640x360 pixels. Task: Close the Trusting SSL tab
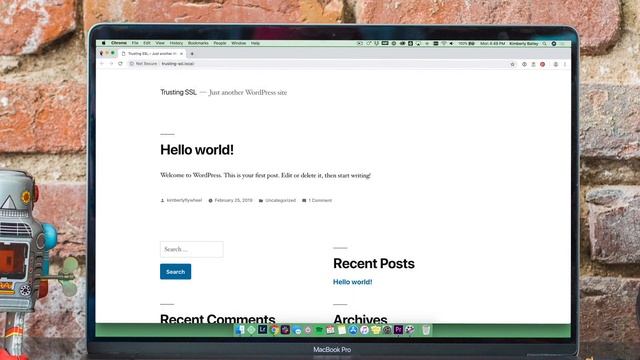181,53
